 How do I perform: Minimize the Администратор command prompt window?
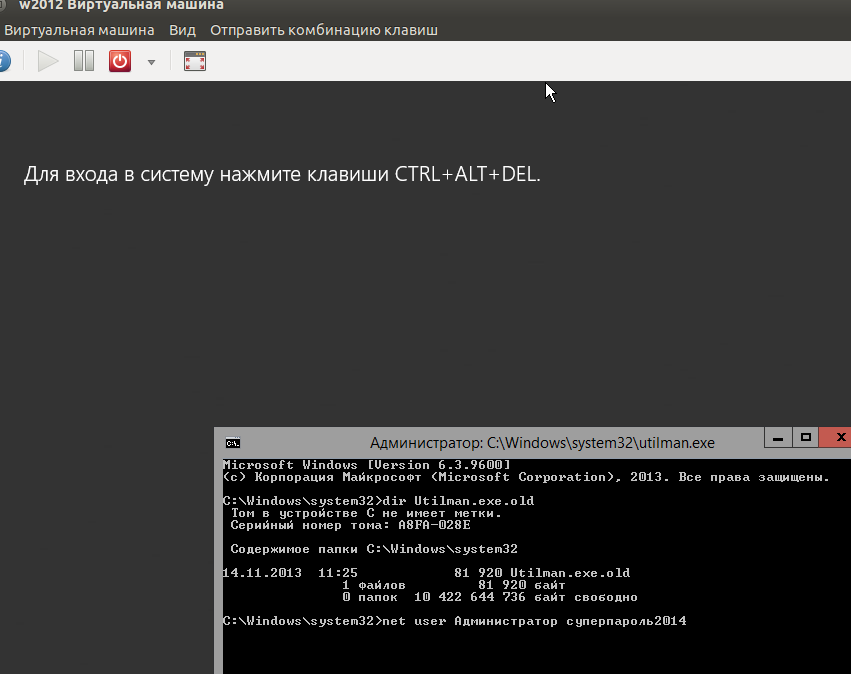pyautogui.click(x=777, y=438)
